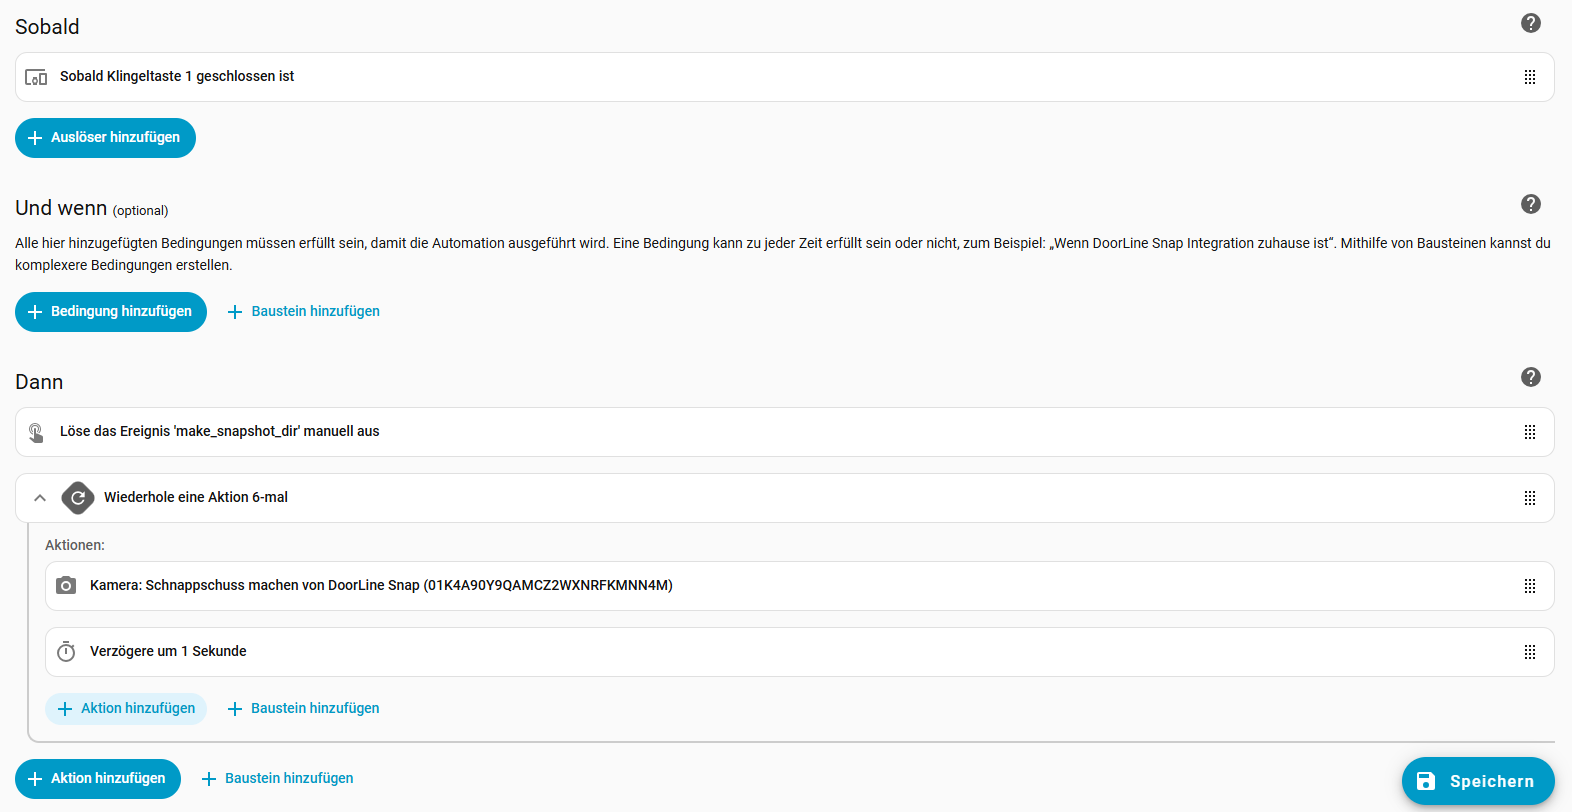Image resolution: width=1572 pixels, height=812 pixels.
Task: Click the Auslöser hinzufügen button
Action: pos(105,138)
